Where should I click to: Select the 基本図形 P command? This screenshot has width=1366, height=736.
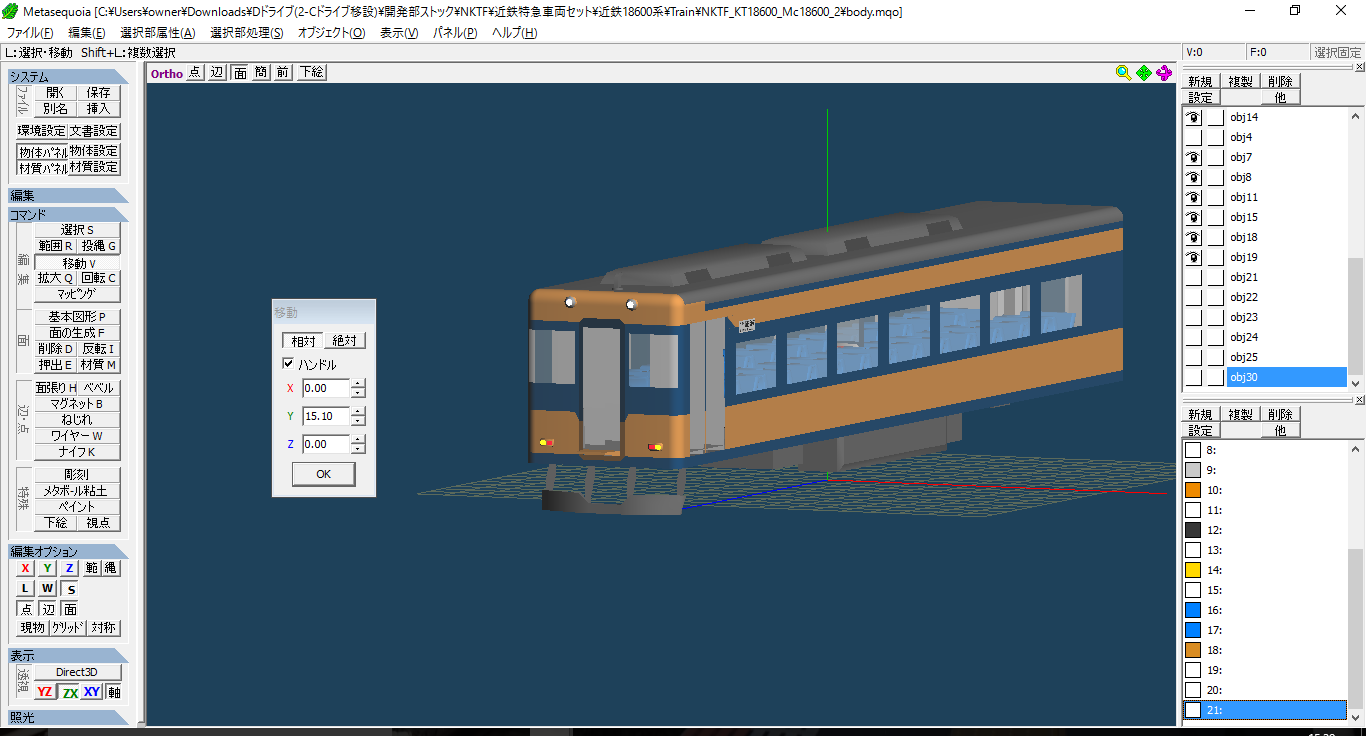[78, 317]
